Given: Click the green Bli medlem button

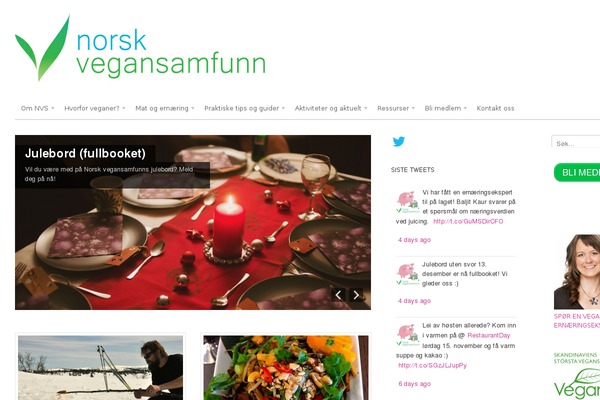Looking at the screenshot, I should (577, 173).
